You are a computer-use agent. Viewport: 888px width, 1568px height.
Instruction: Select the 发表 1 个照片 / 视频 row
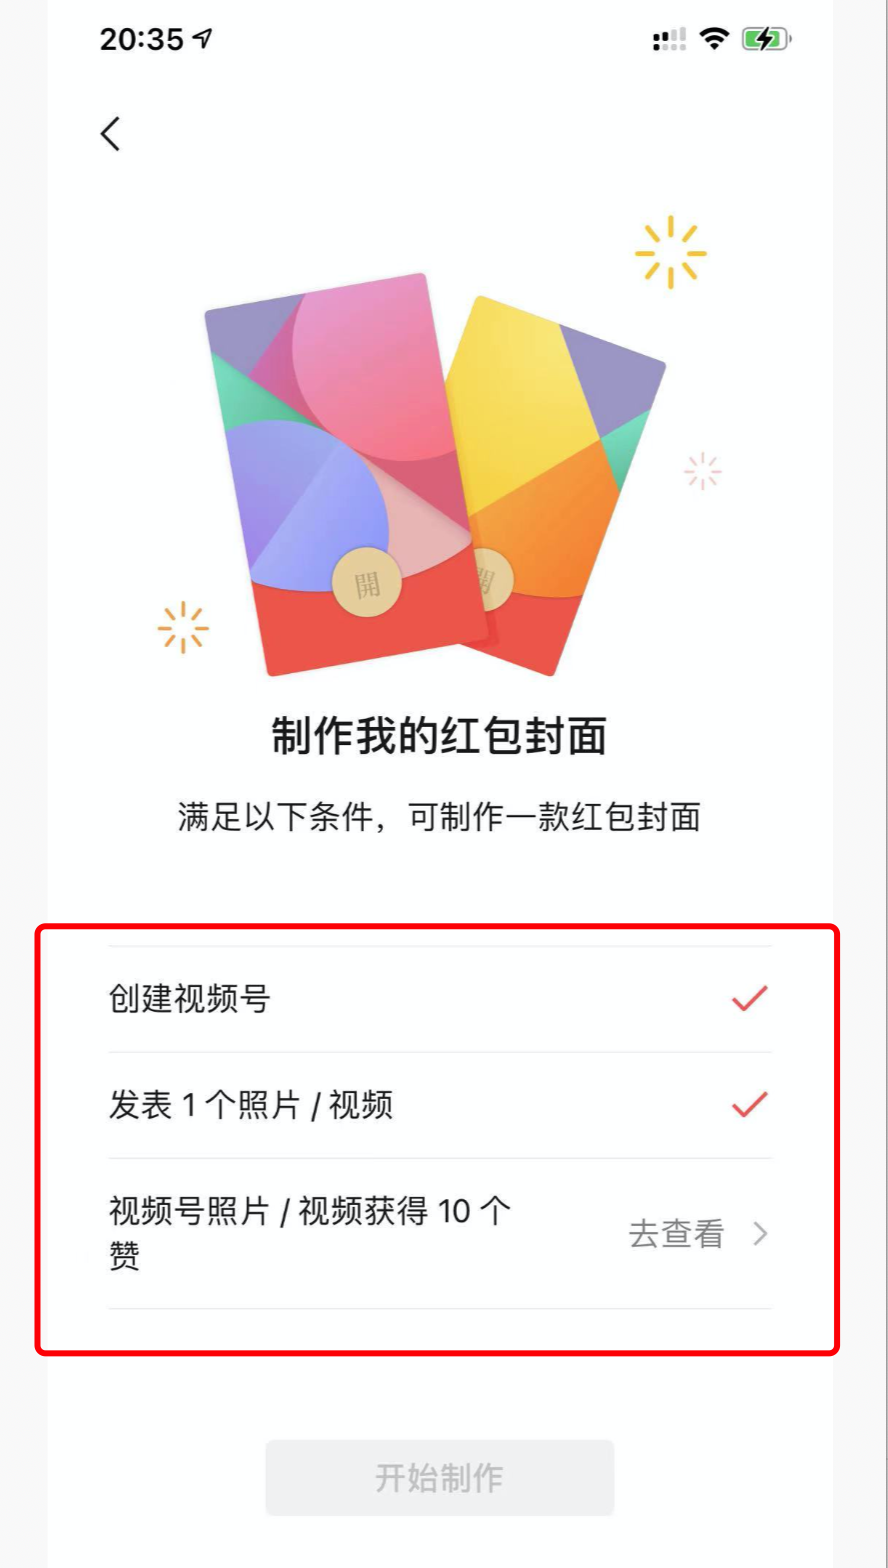coord(440,1105)
